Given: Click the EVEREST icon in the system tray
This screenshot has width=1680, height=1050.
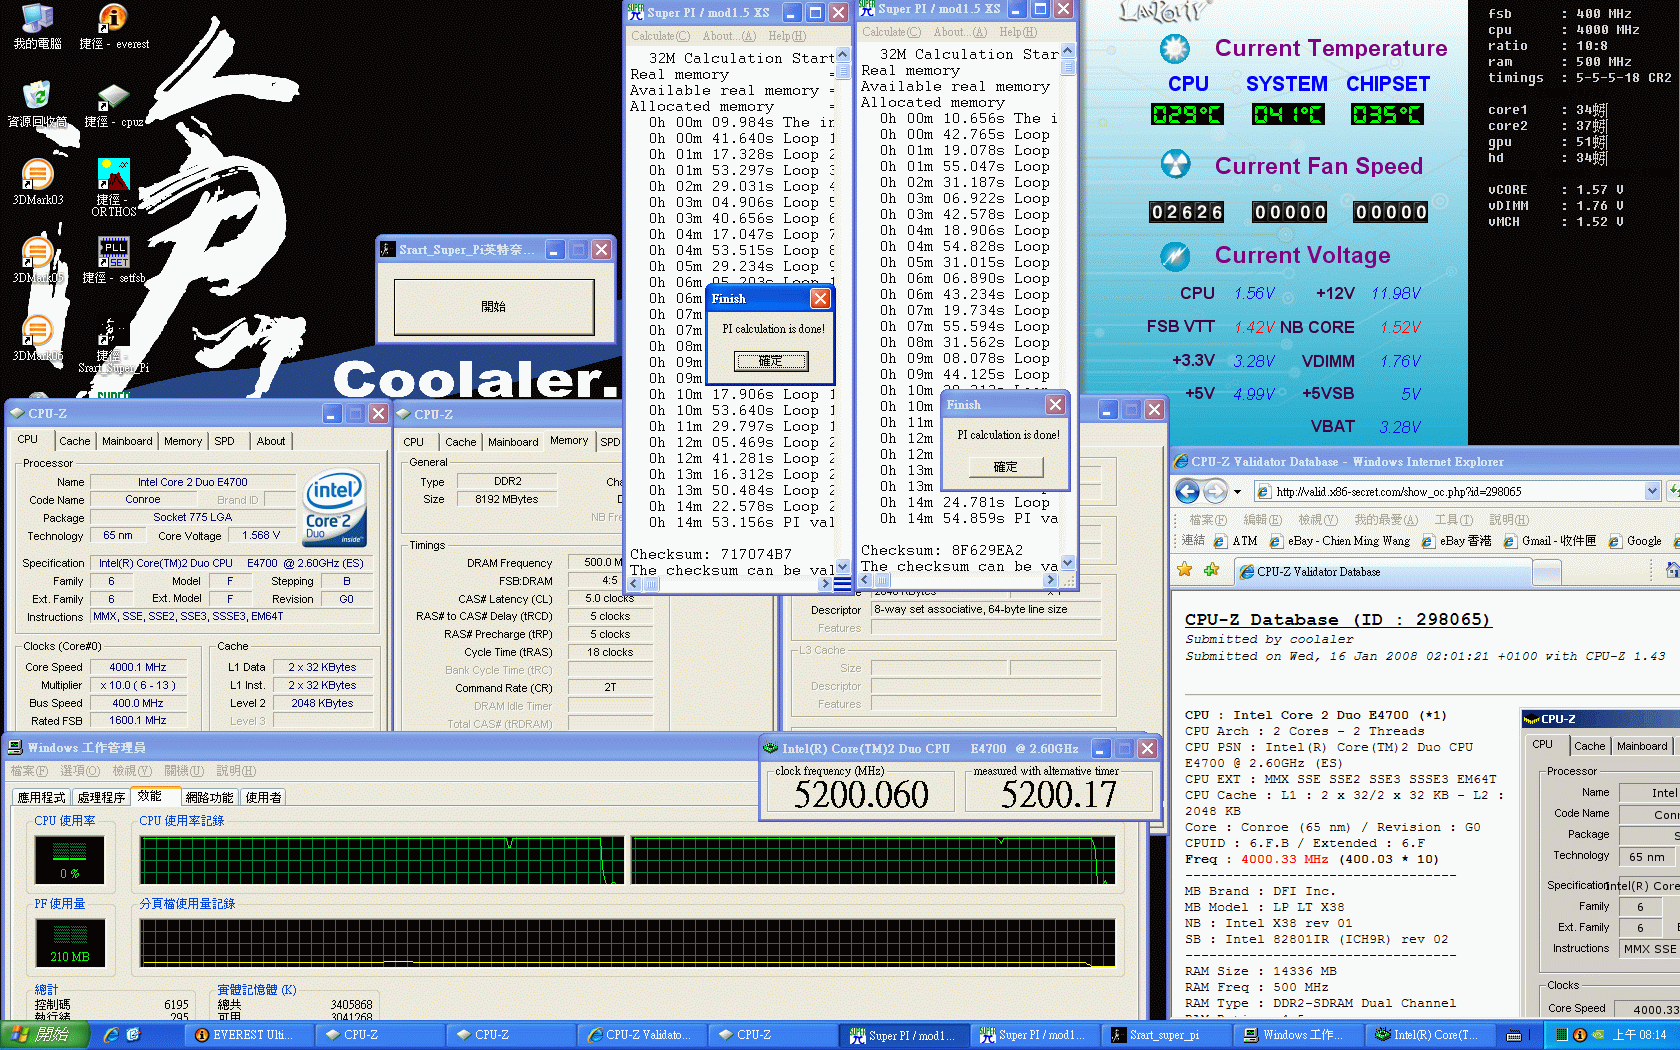Looking at the screenshot, I should click(x=1580, y=1035).
